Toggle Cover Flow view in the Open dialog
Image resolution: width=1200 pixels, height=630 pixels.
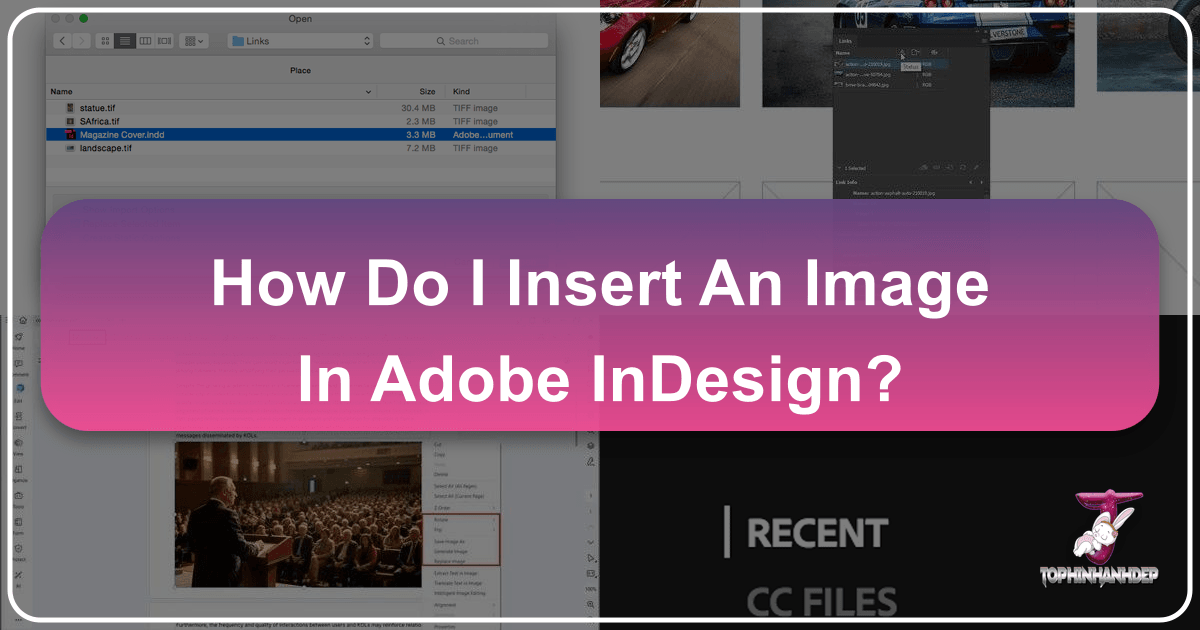164,40
